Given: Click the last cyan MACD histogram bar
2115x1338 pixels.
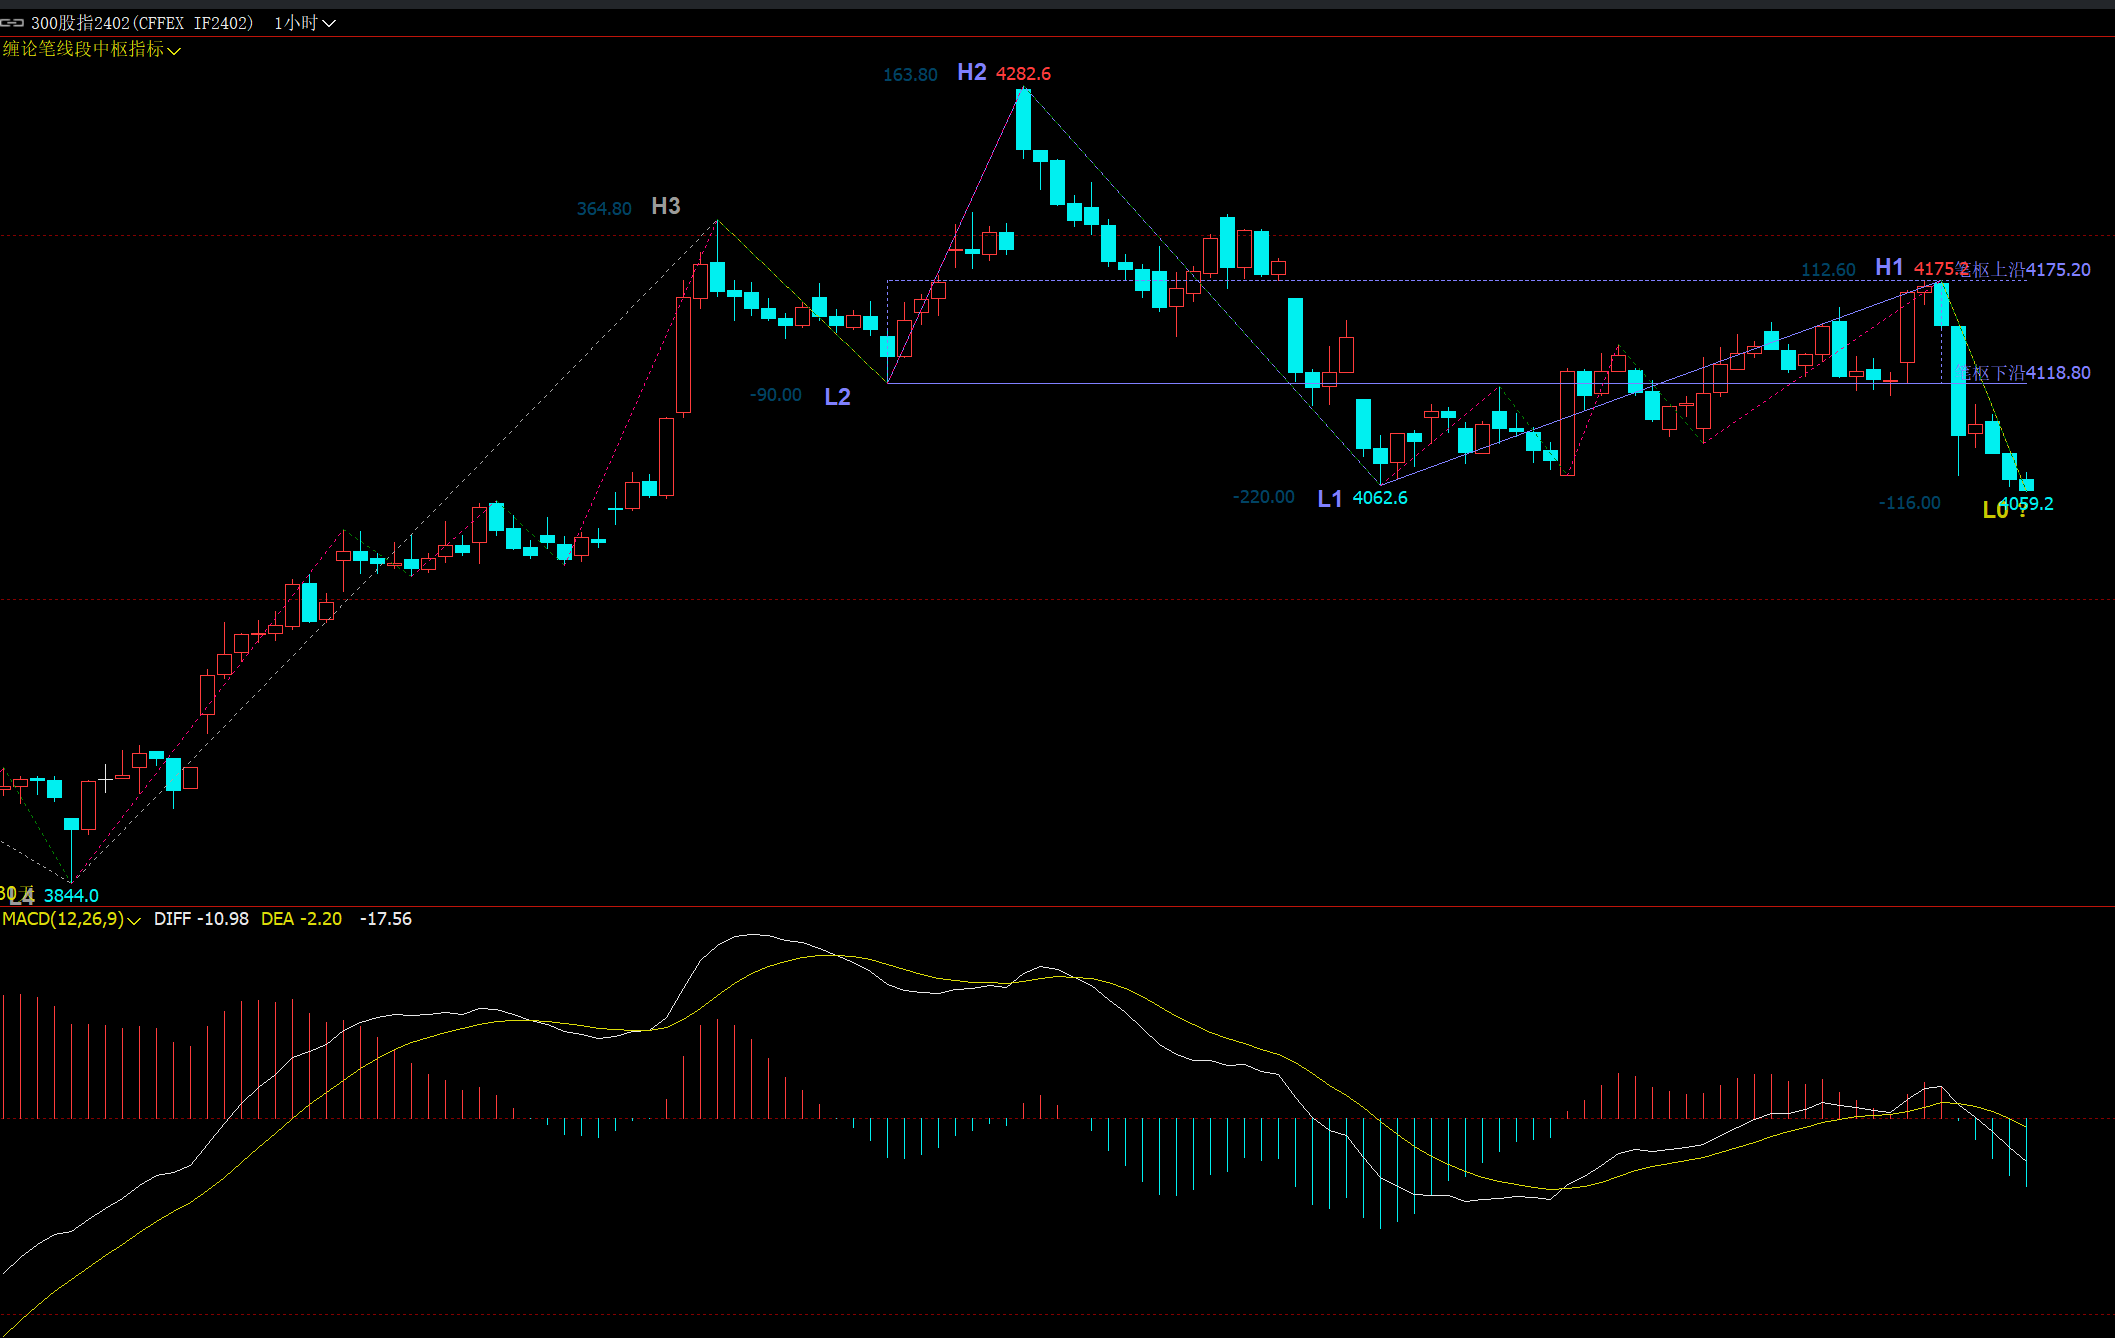Looking at the screenshot, I should [x=2027, y=1153].
